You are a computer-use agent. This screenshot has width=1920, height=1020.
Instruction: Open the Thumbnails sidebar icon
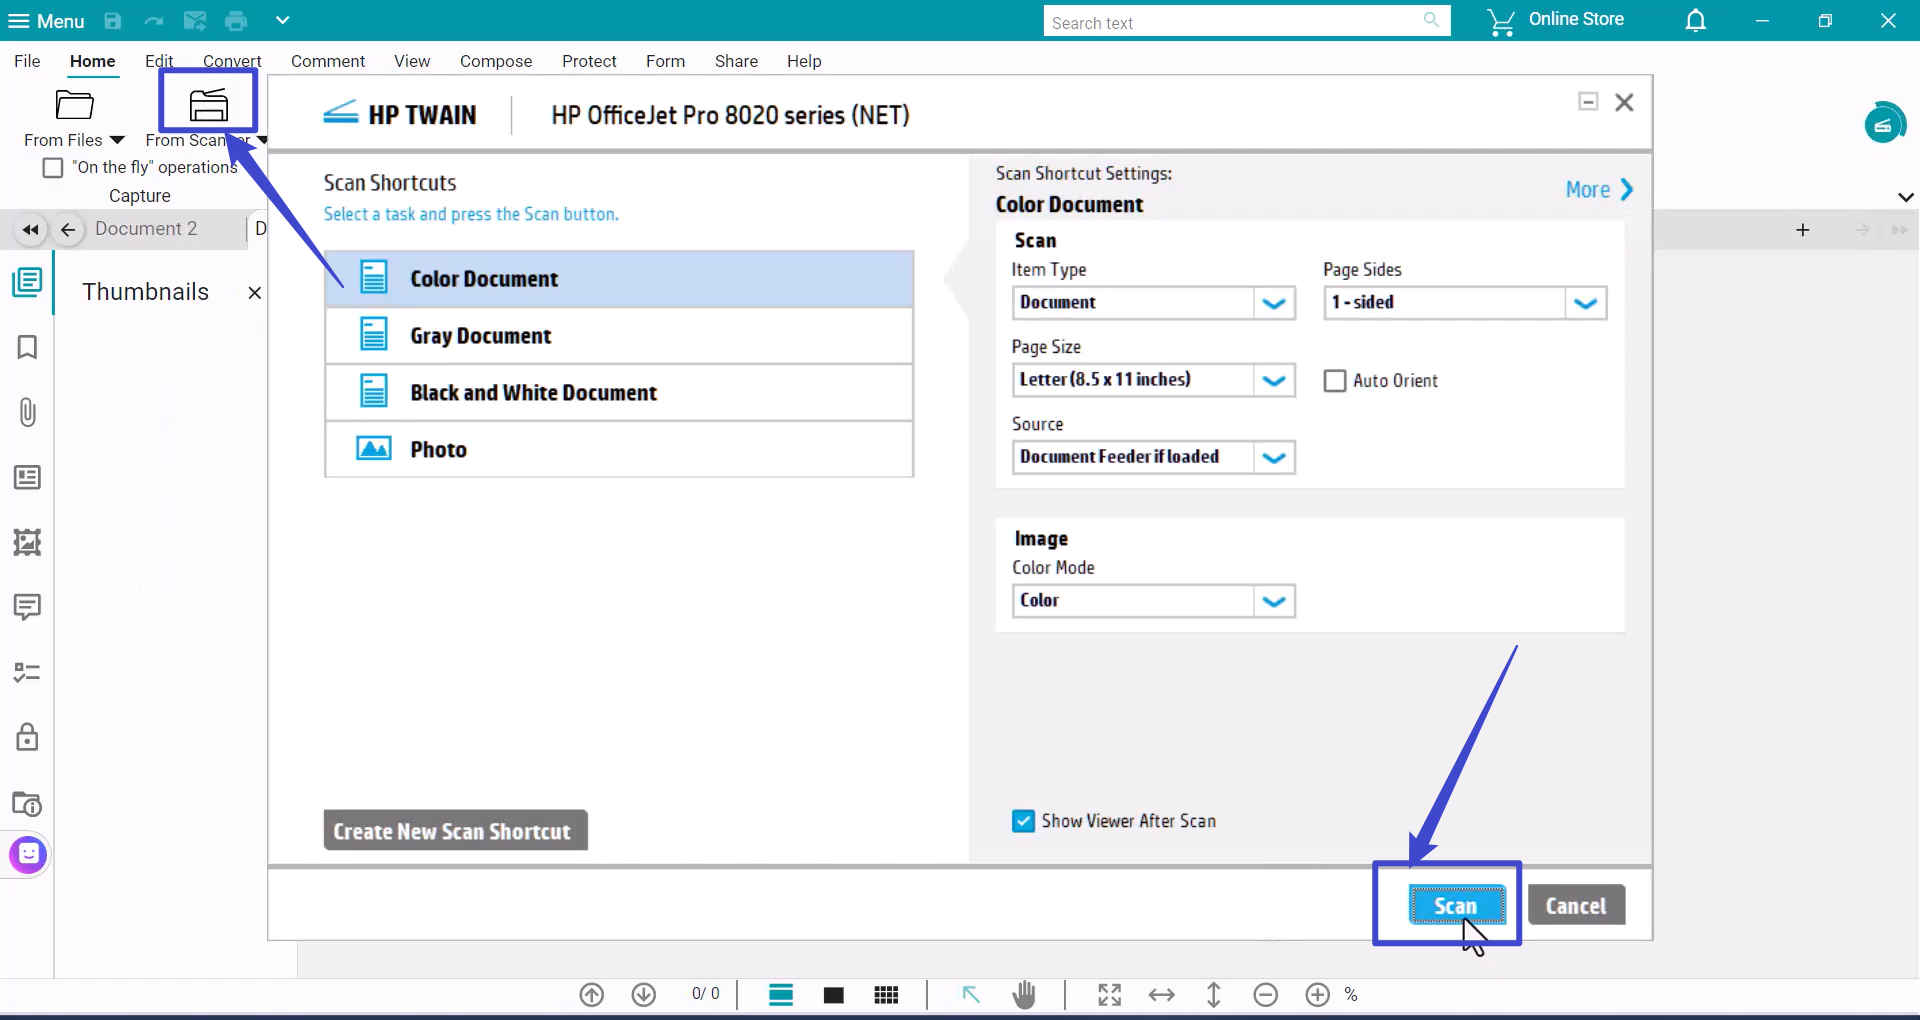(x=27, y=283)
